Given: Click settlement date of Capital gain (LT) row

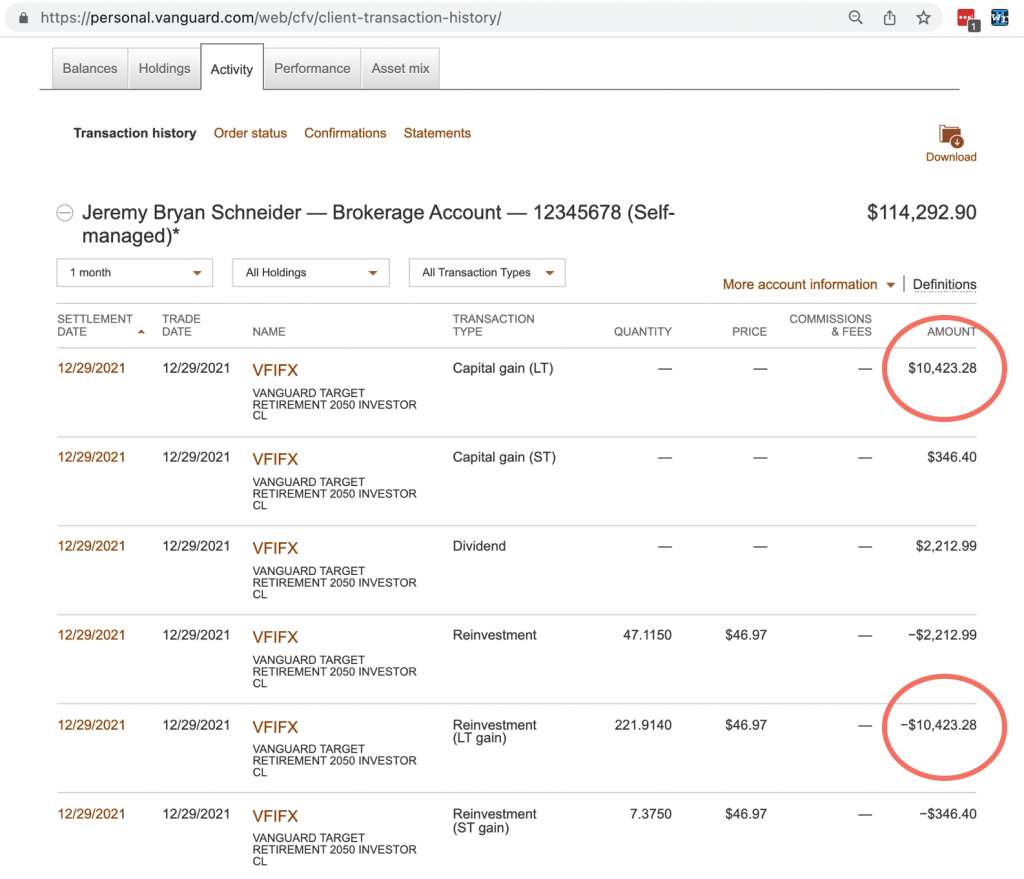Looking at the screenshot, I should [91, 368].
